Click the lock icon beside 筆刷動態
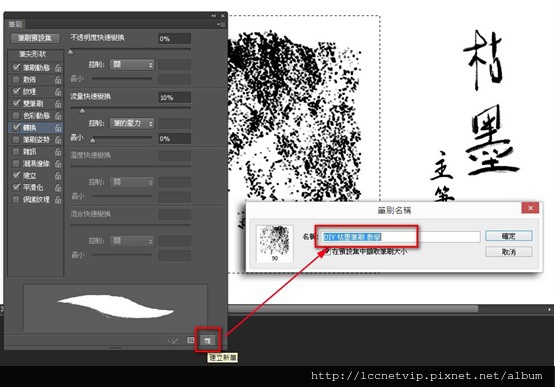555x387 pixels. point(58,68)
